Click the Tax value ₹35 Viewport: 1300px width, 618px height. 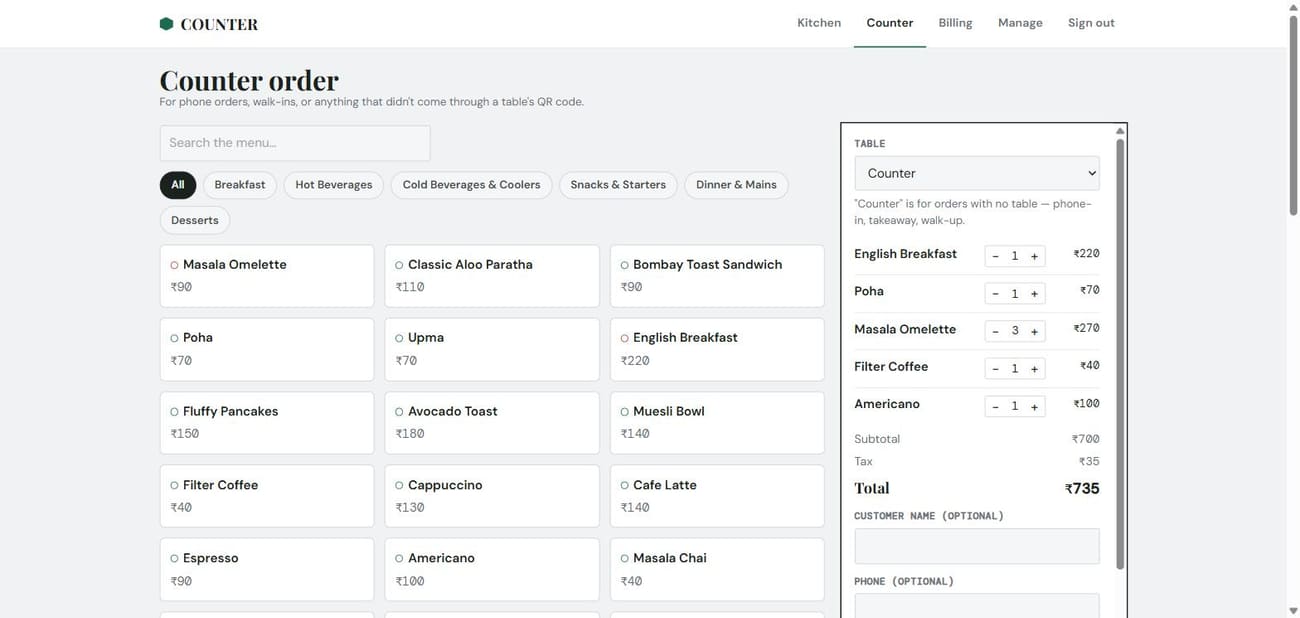click(1089, 462)
